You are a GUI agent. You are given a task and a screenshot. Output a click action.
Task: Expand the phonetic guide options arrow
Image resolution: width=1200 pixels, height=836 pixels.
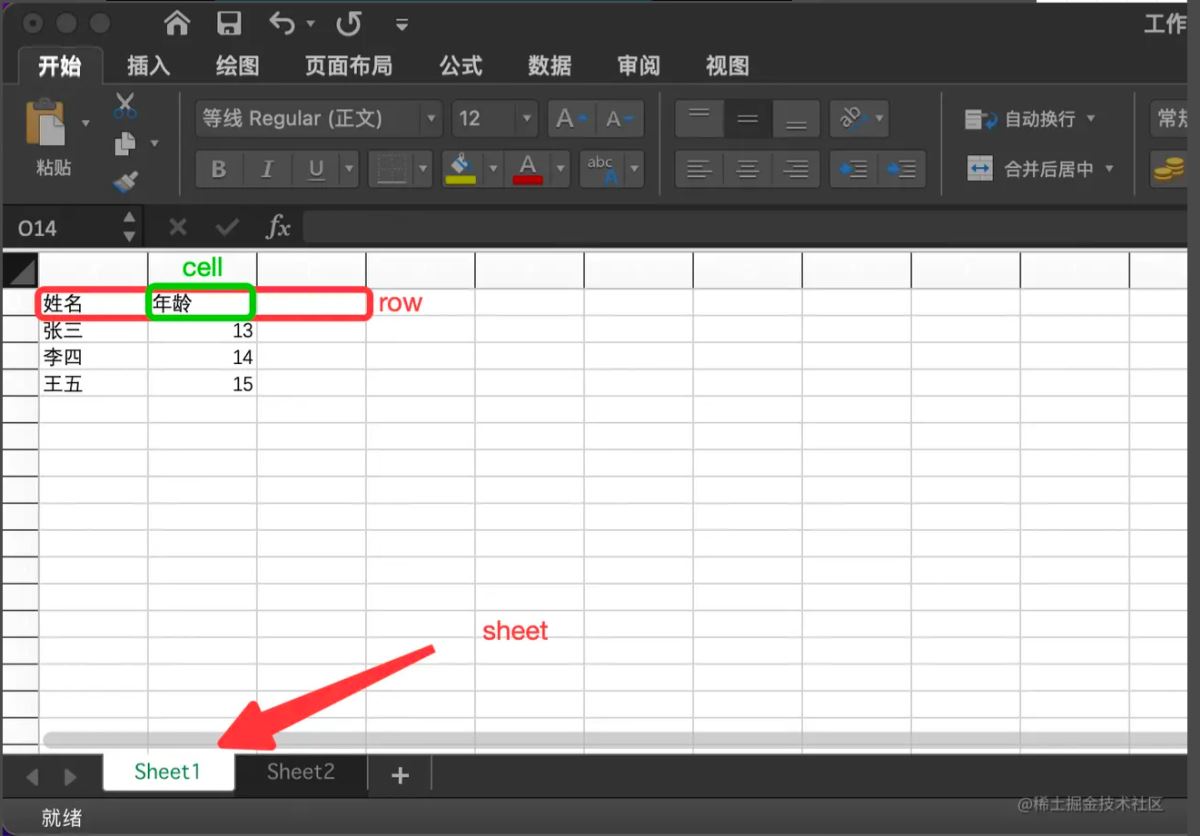point(634,169)
